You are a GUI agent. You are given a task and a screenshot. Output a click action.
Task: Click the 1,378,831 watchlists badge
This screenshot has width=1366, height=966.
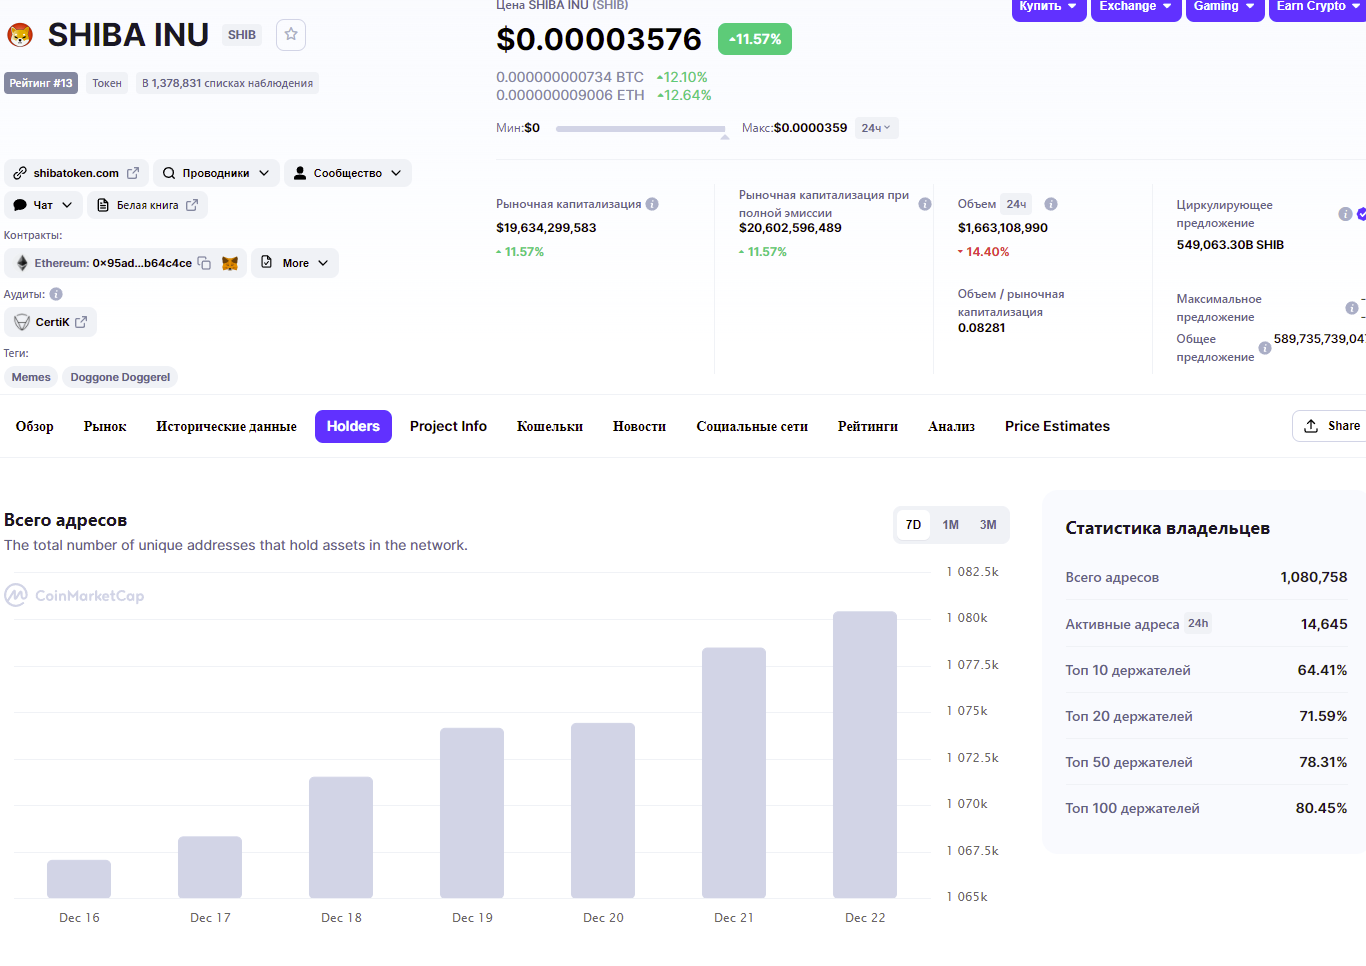tap(227, 83)
